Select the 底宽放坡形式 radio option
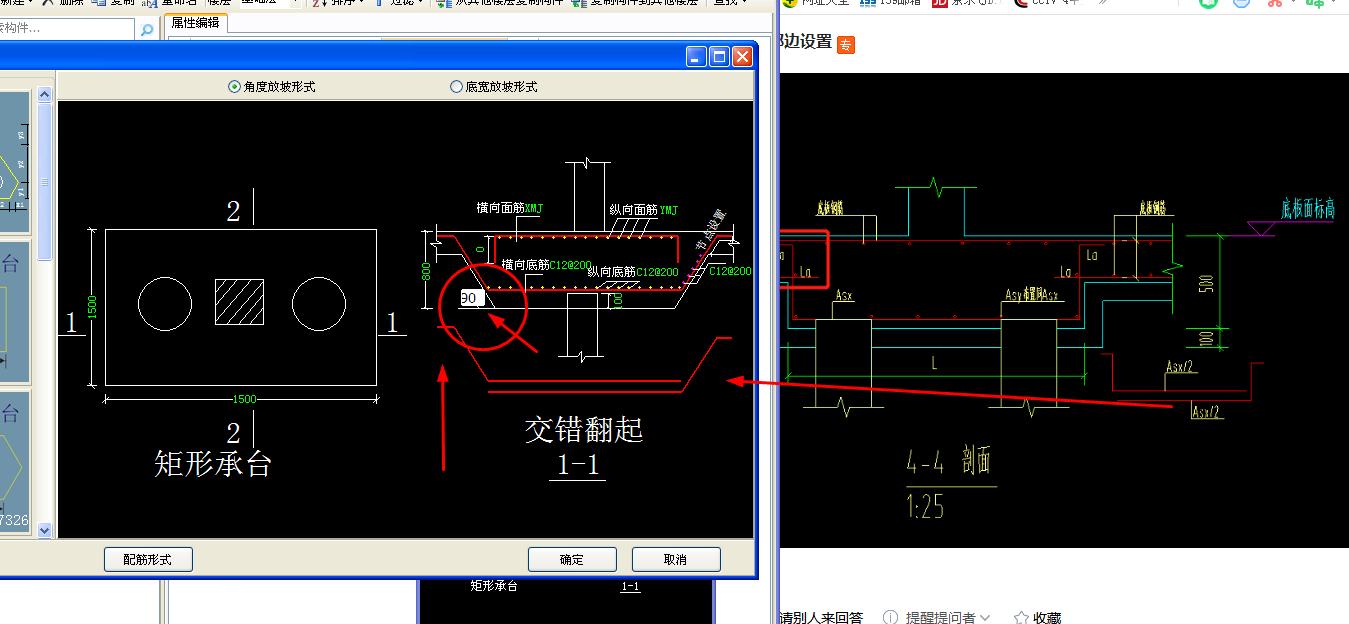Image resolution: width=1349 pixels, height=624 pixels. click(494, 87)
